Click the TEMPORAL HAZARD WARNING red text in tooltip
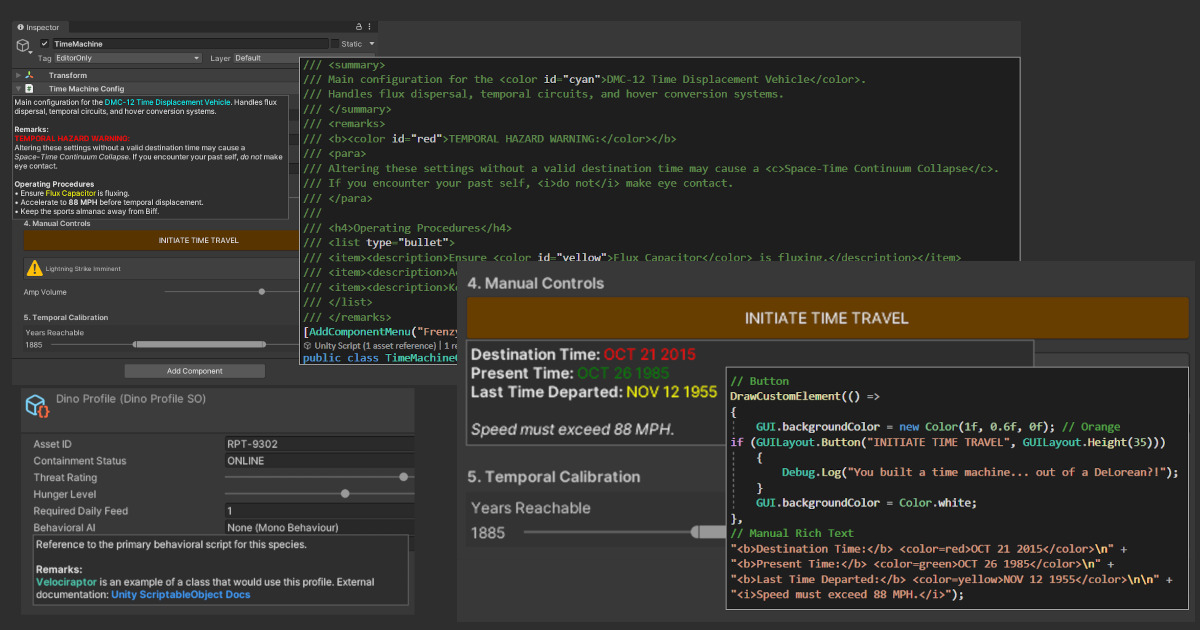 [x=72, y=138]
